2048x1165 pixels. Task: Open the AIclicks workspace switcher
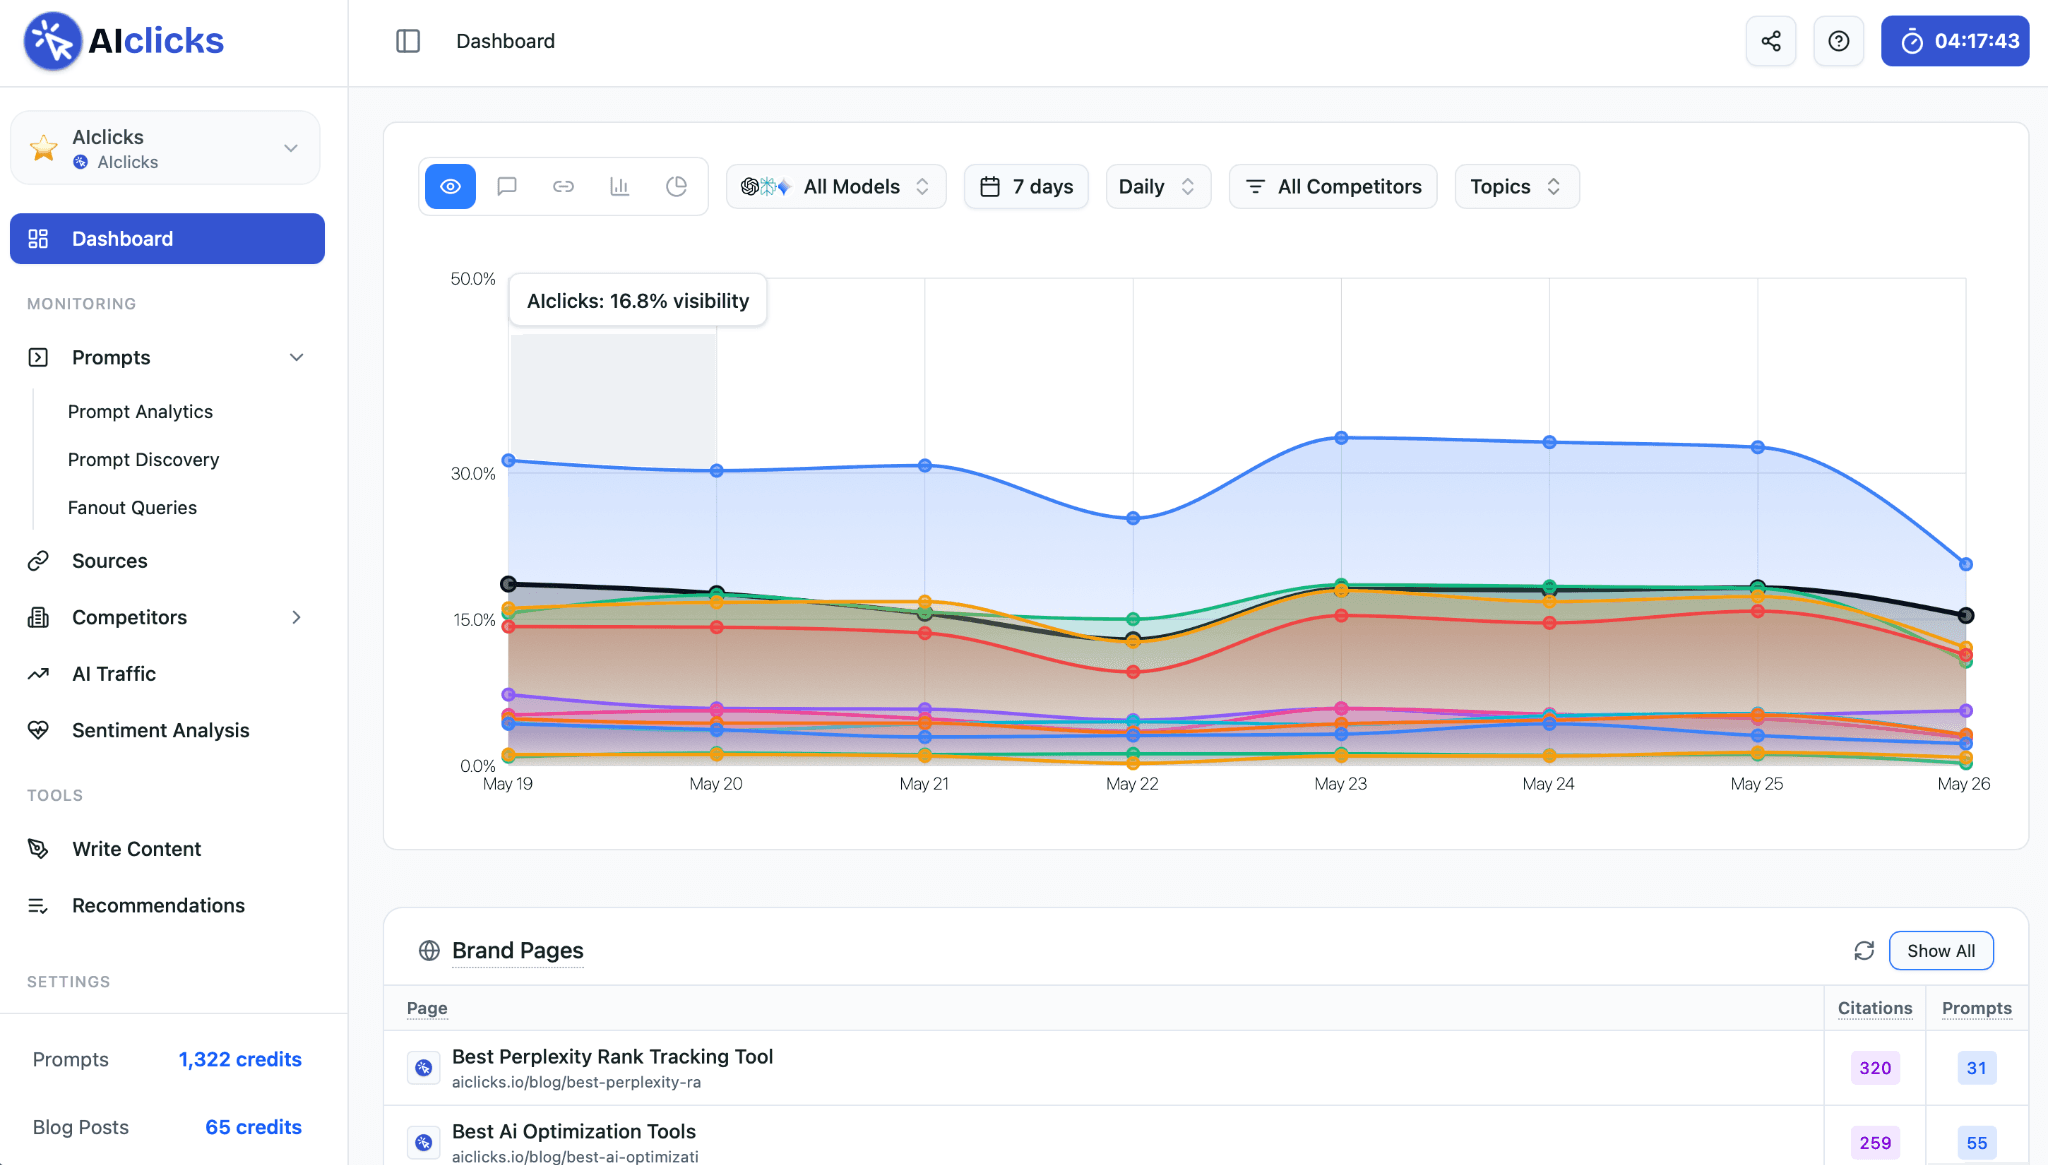(x=165, y=148)
